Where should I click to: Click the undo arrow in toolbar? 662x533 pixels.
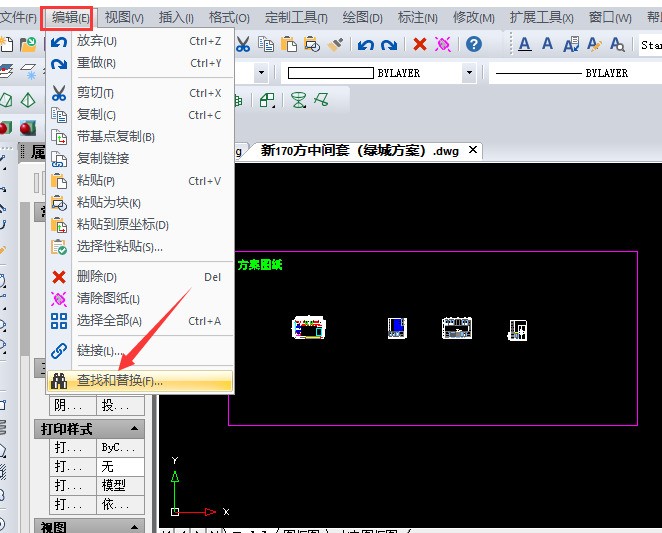pyautogui.click(x=366, y=44)
